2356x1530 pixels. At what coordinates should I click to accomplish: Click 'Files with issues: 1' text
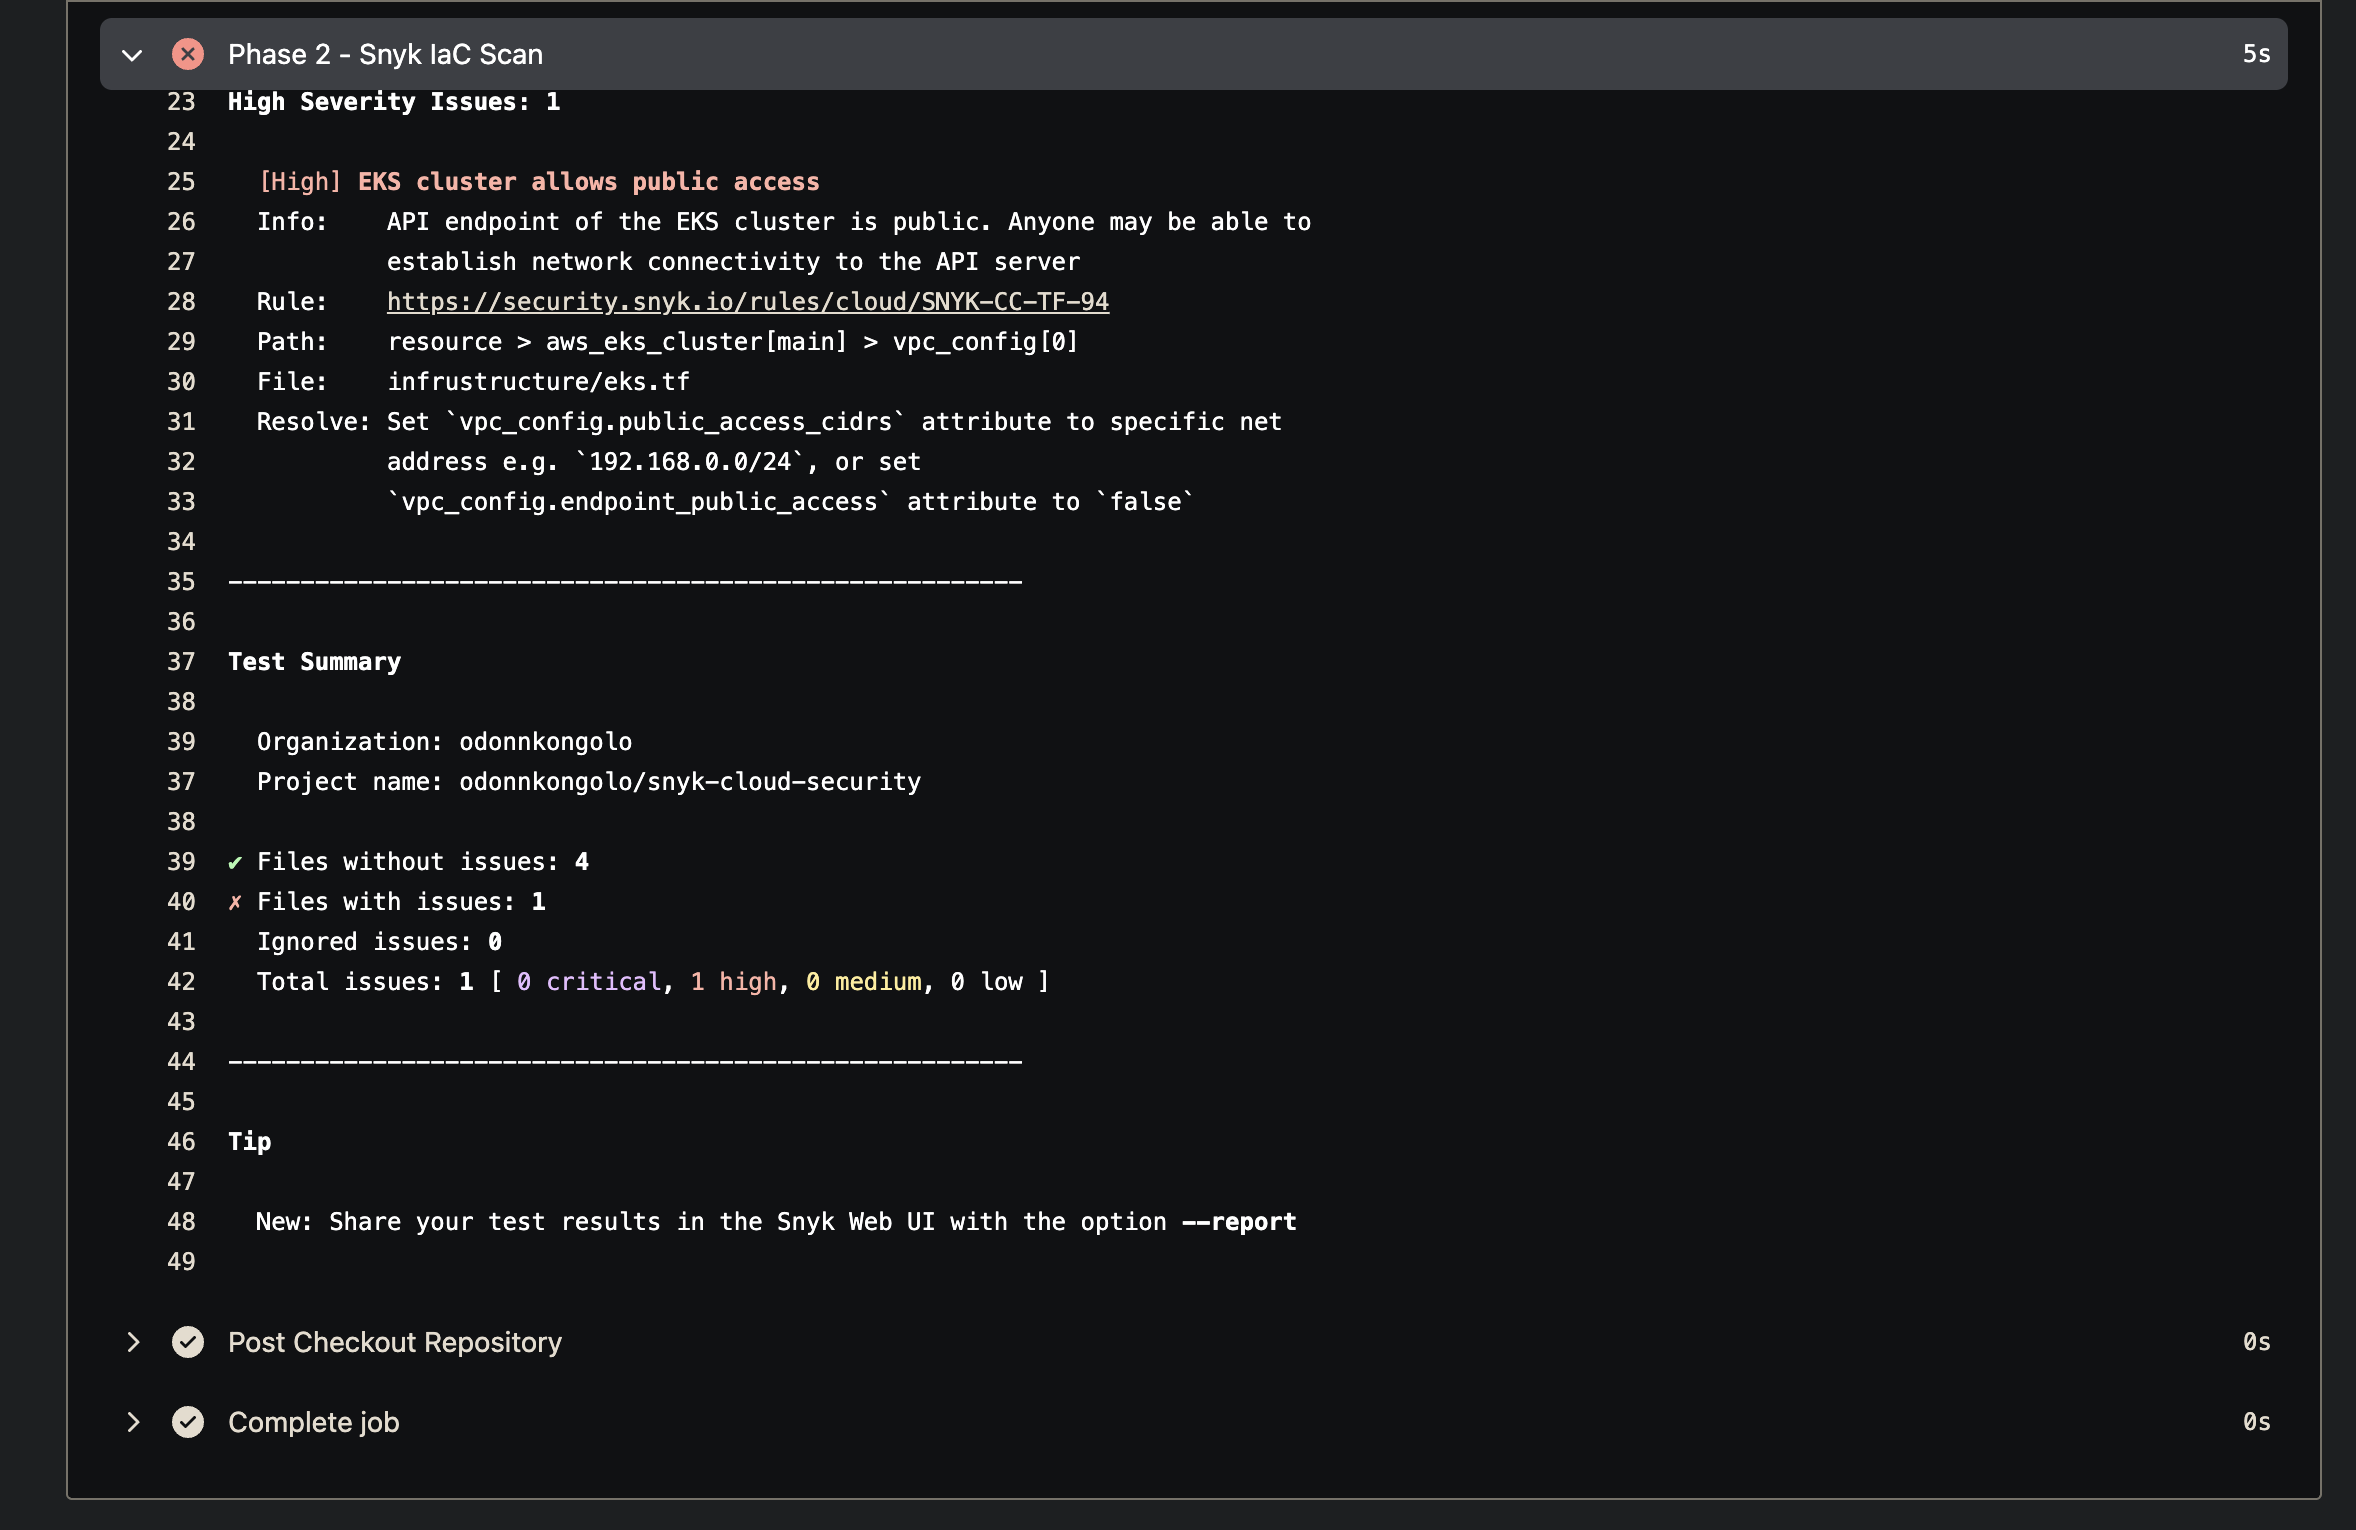click(401, 902)
